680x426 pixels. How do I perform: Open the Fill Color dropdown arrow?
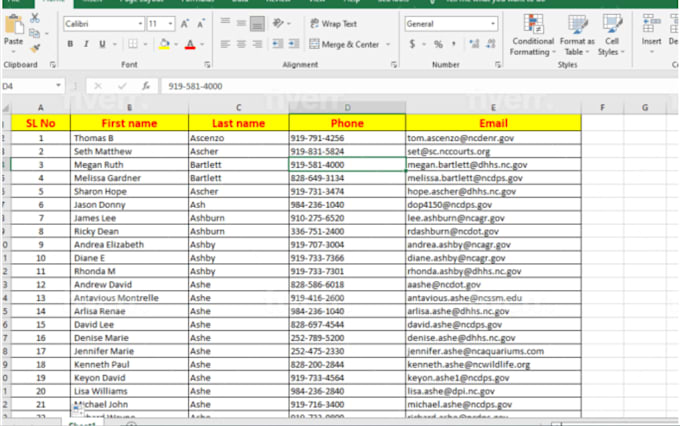point(176,44)
